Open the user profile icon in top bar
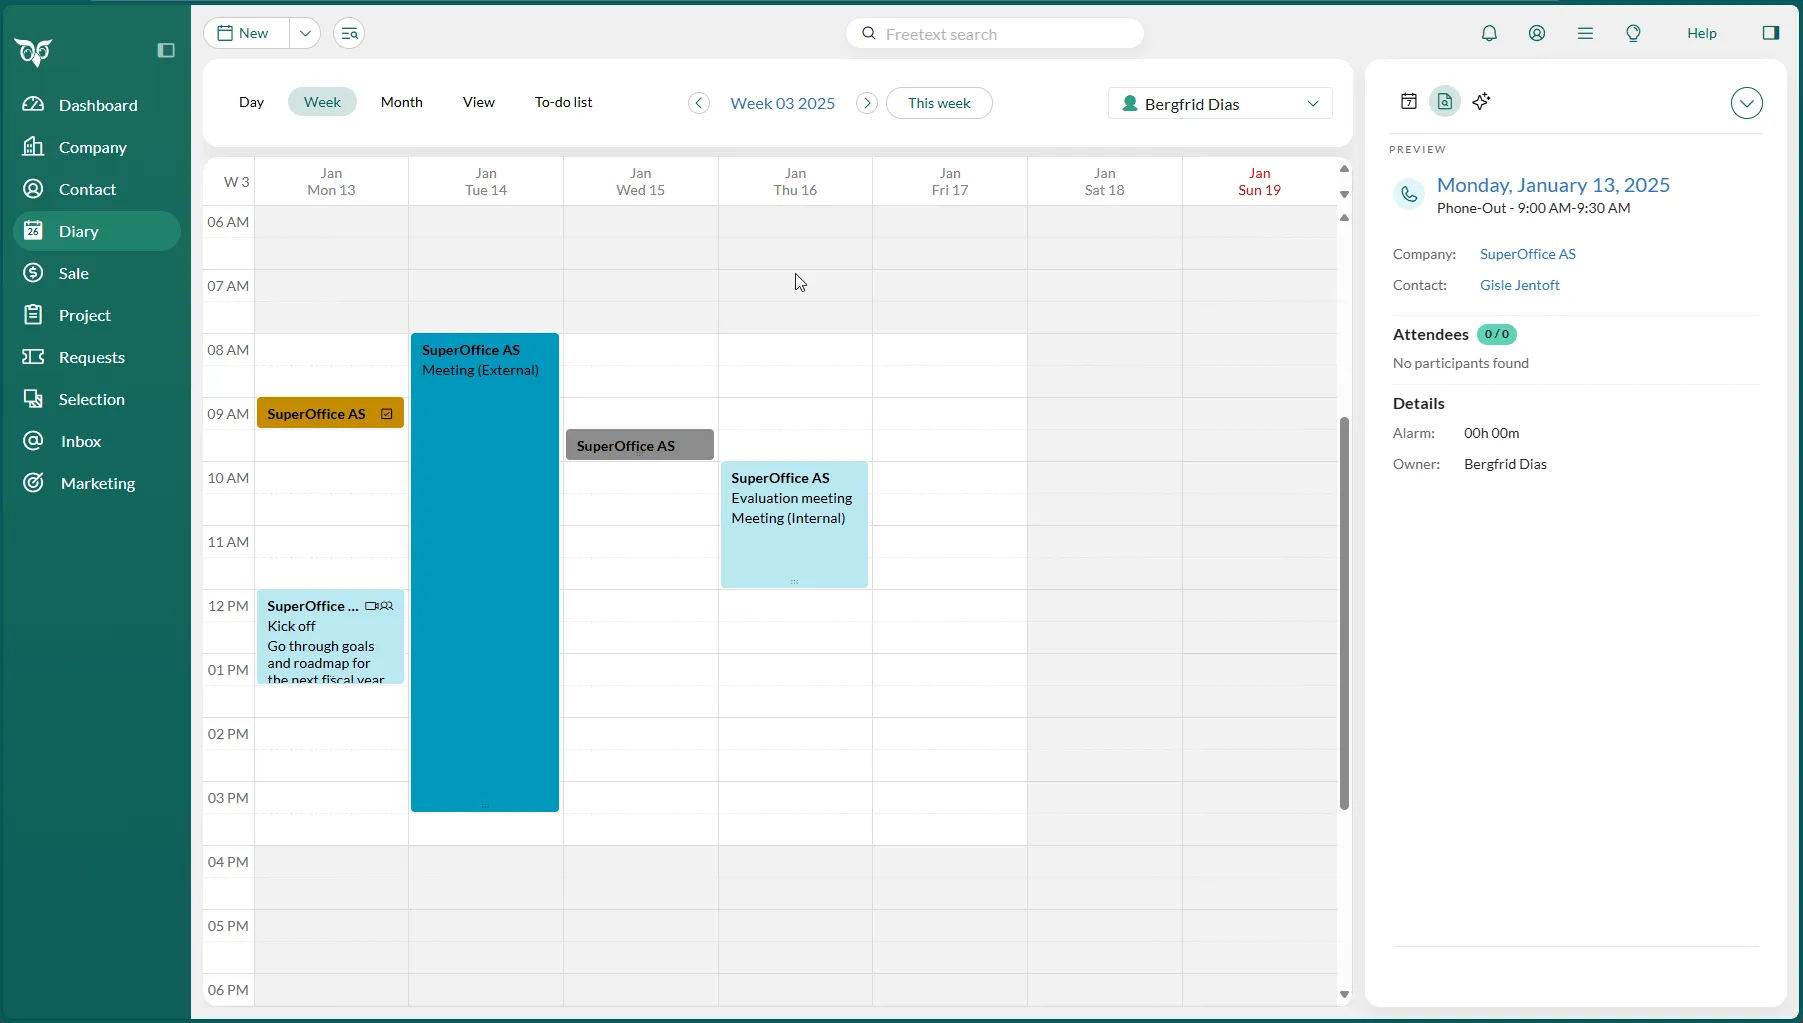Screen dimensions: 1803x1023 [x=1537, y=33]
